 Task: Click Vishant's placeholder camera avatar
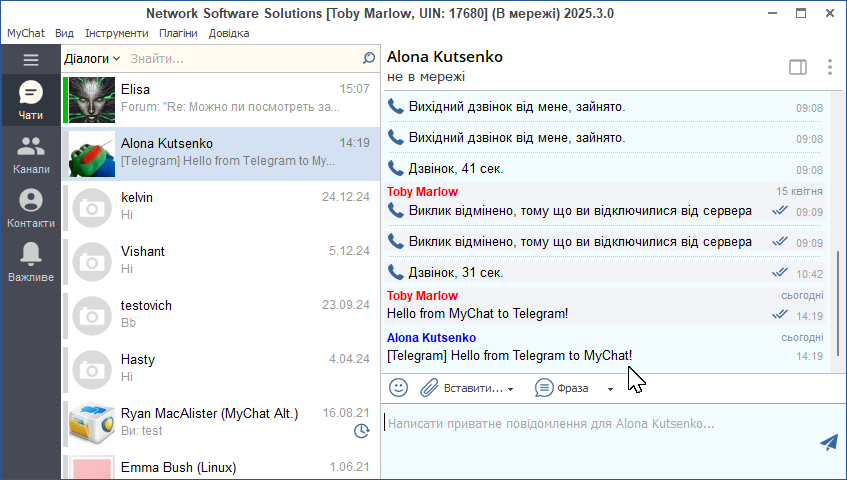pos(92,262)
